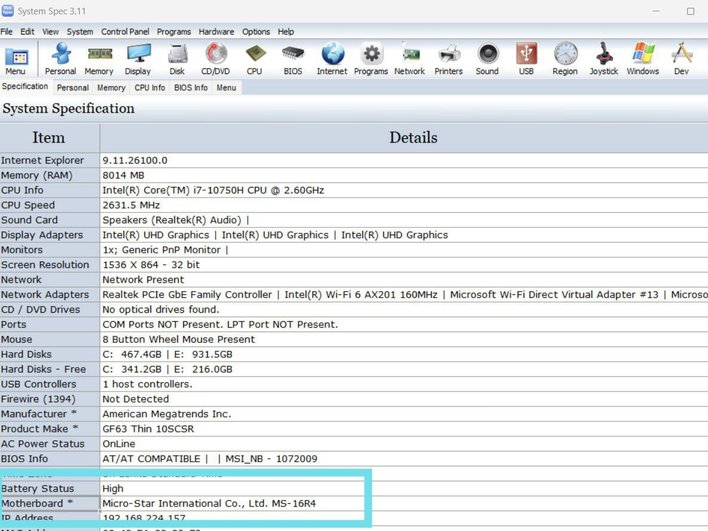Open the Programs gear toolbar icon
The height and width of the screenshot is (531, 708).
pos(371,59)
